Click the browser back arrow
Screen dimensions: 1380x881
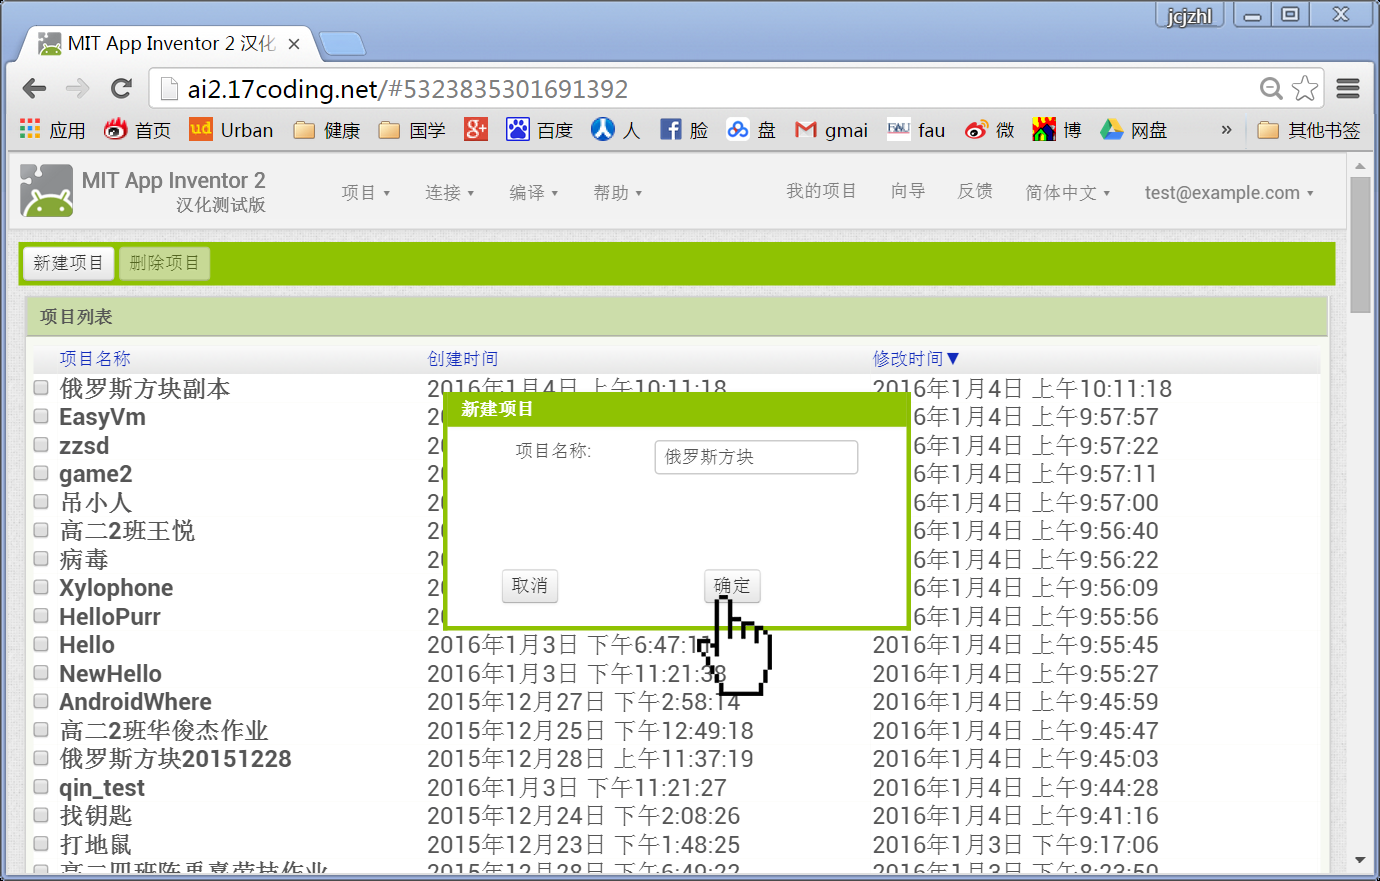(x=34, y=88)
